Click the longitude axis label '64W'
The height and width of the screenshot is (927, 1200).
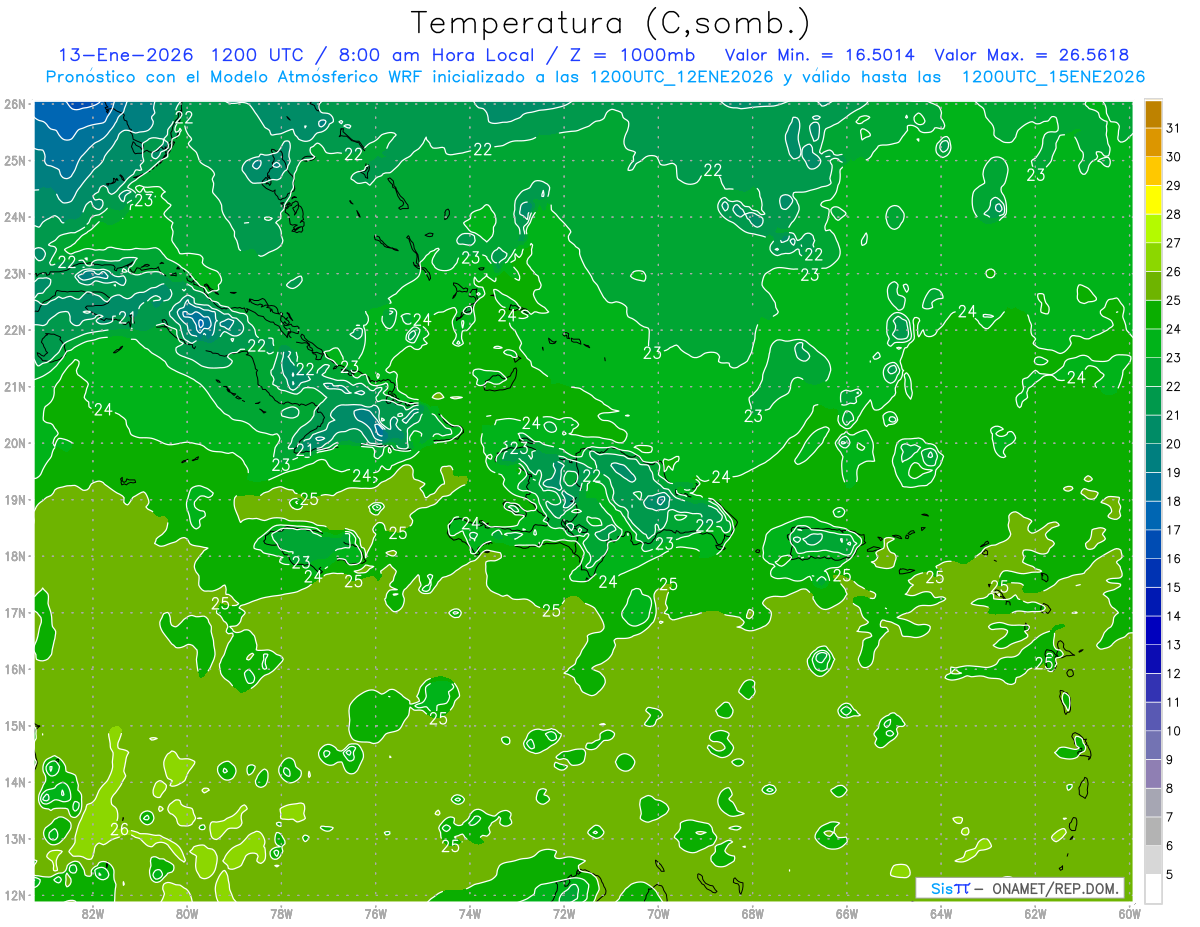point(941,913)
